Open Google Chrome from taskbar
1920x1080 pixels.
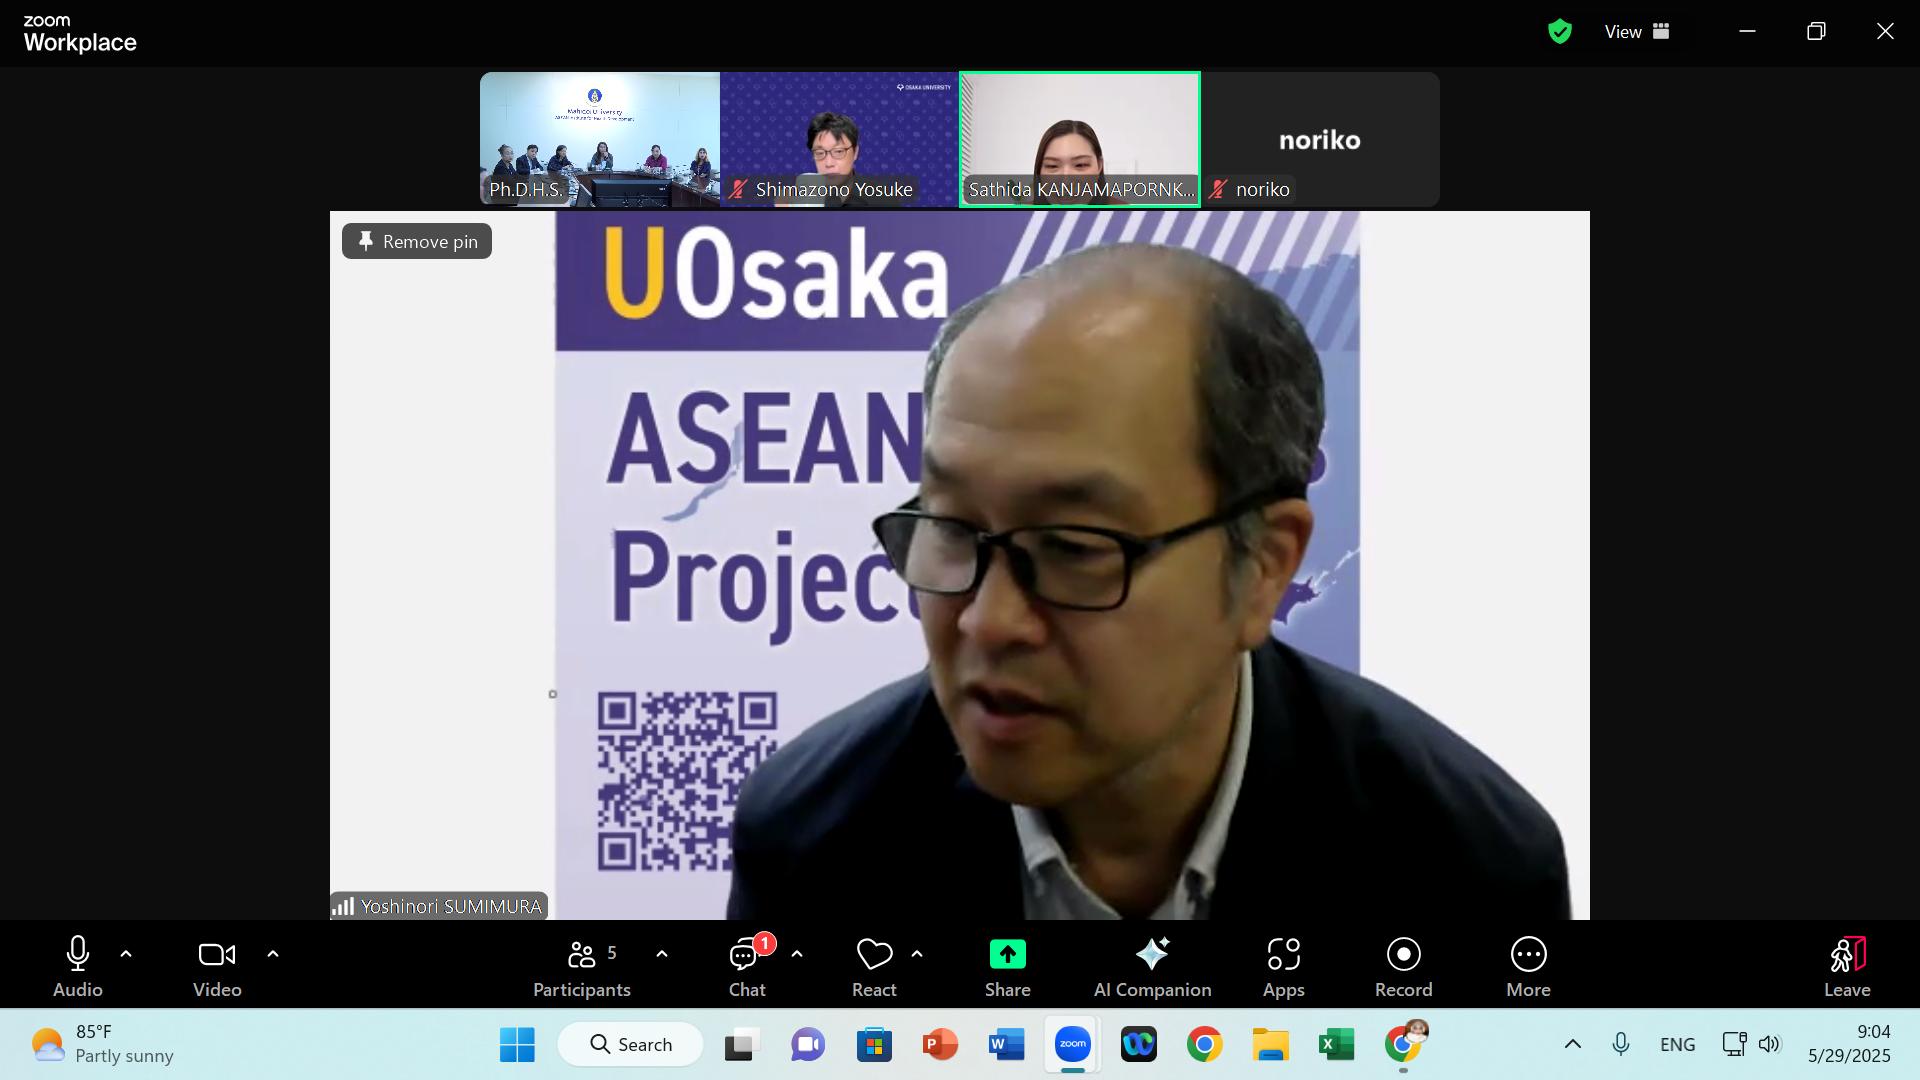(1205, 1045)
